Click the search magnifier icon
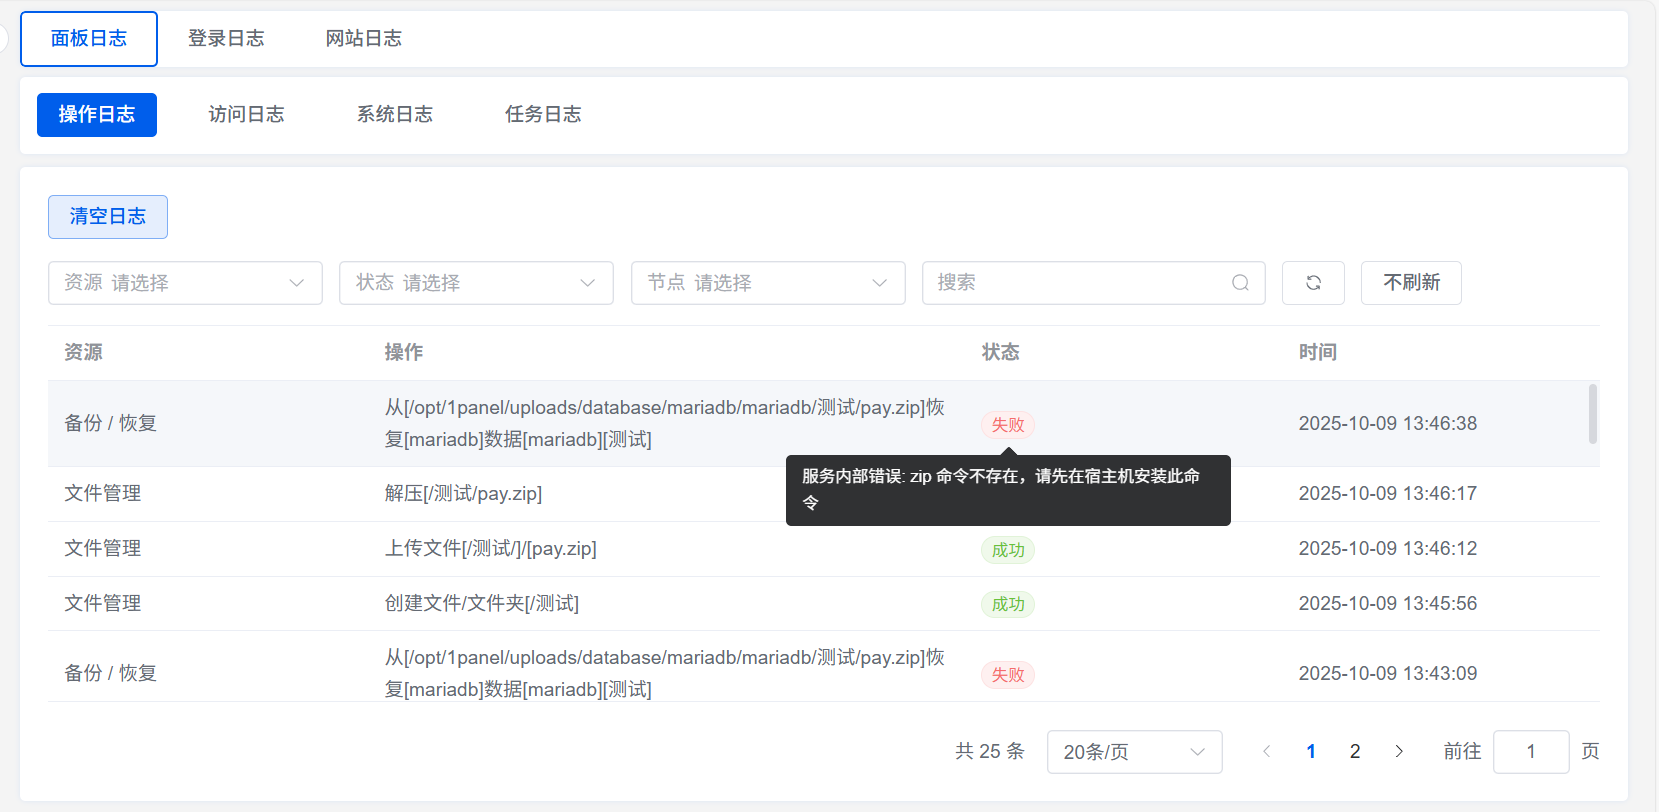Viewport: 1659px width, 812px height. coord(1240,283)
